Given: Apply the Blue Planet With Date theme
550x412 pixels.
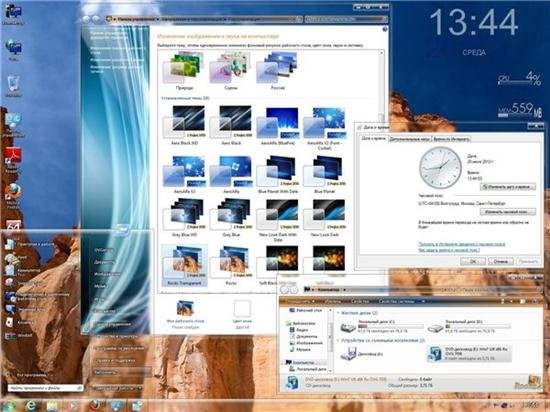Looking at the screenshot, I should click(x=278, y=175).
